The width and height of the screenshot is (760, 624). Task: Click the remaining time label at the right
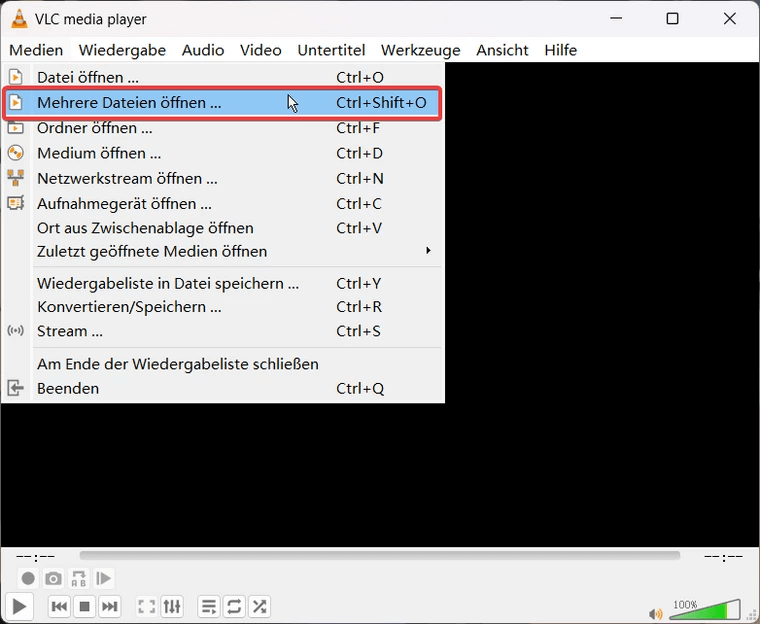tap(723, 556)
